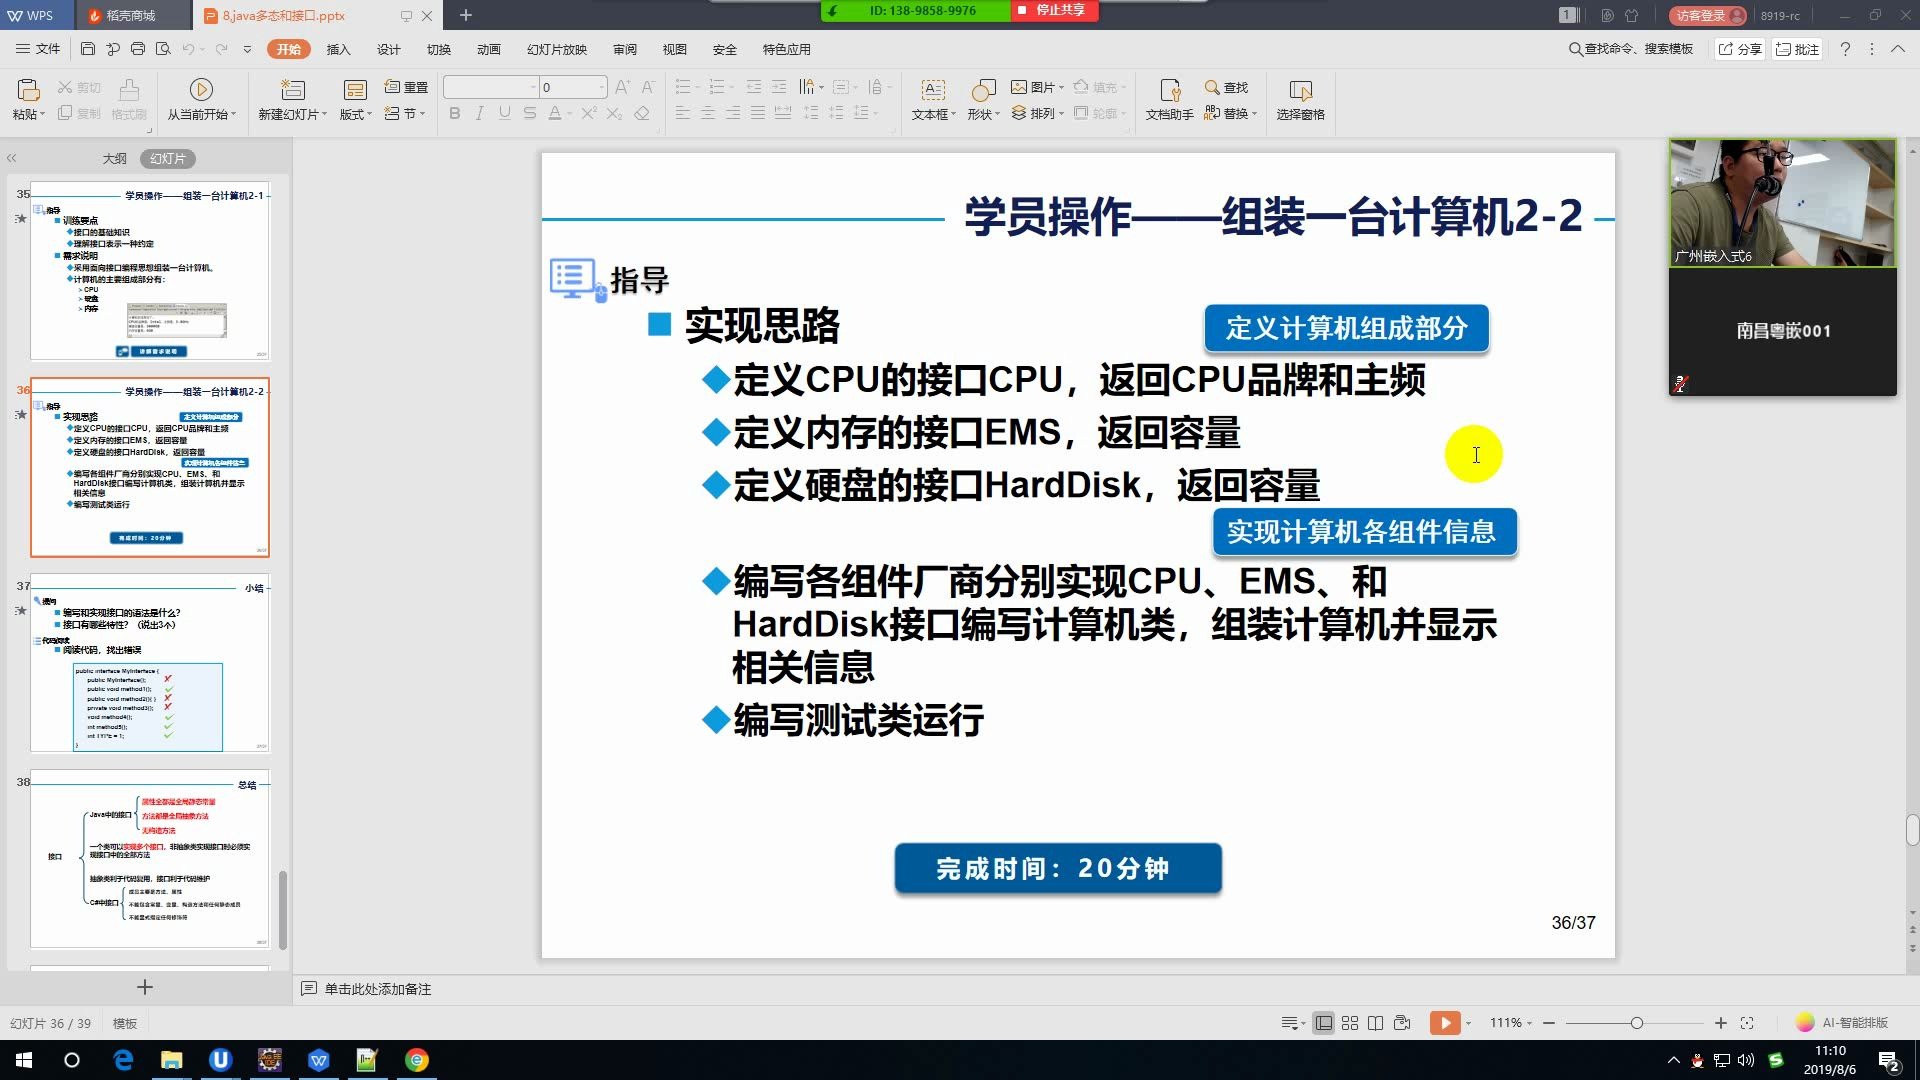Toggle italic formatting

pyautogui.click(x=477, y=113)
